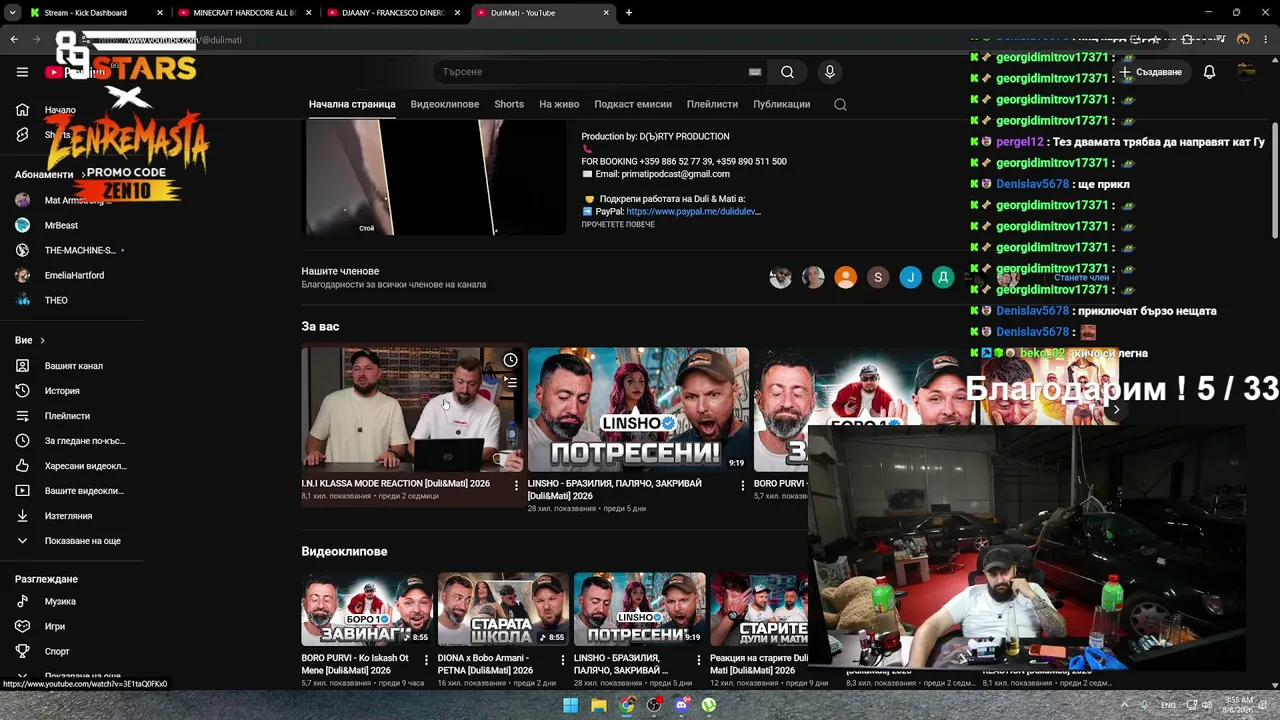Open Windows Start menu
The height and width of the screenshot is (720, 1280).
click(570, 705)
